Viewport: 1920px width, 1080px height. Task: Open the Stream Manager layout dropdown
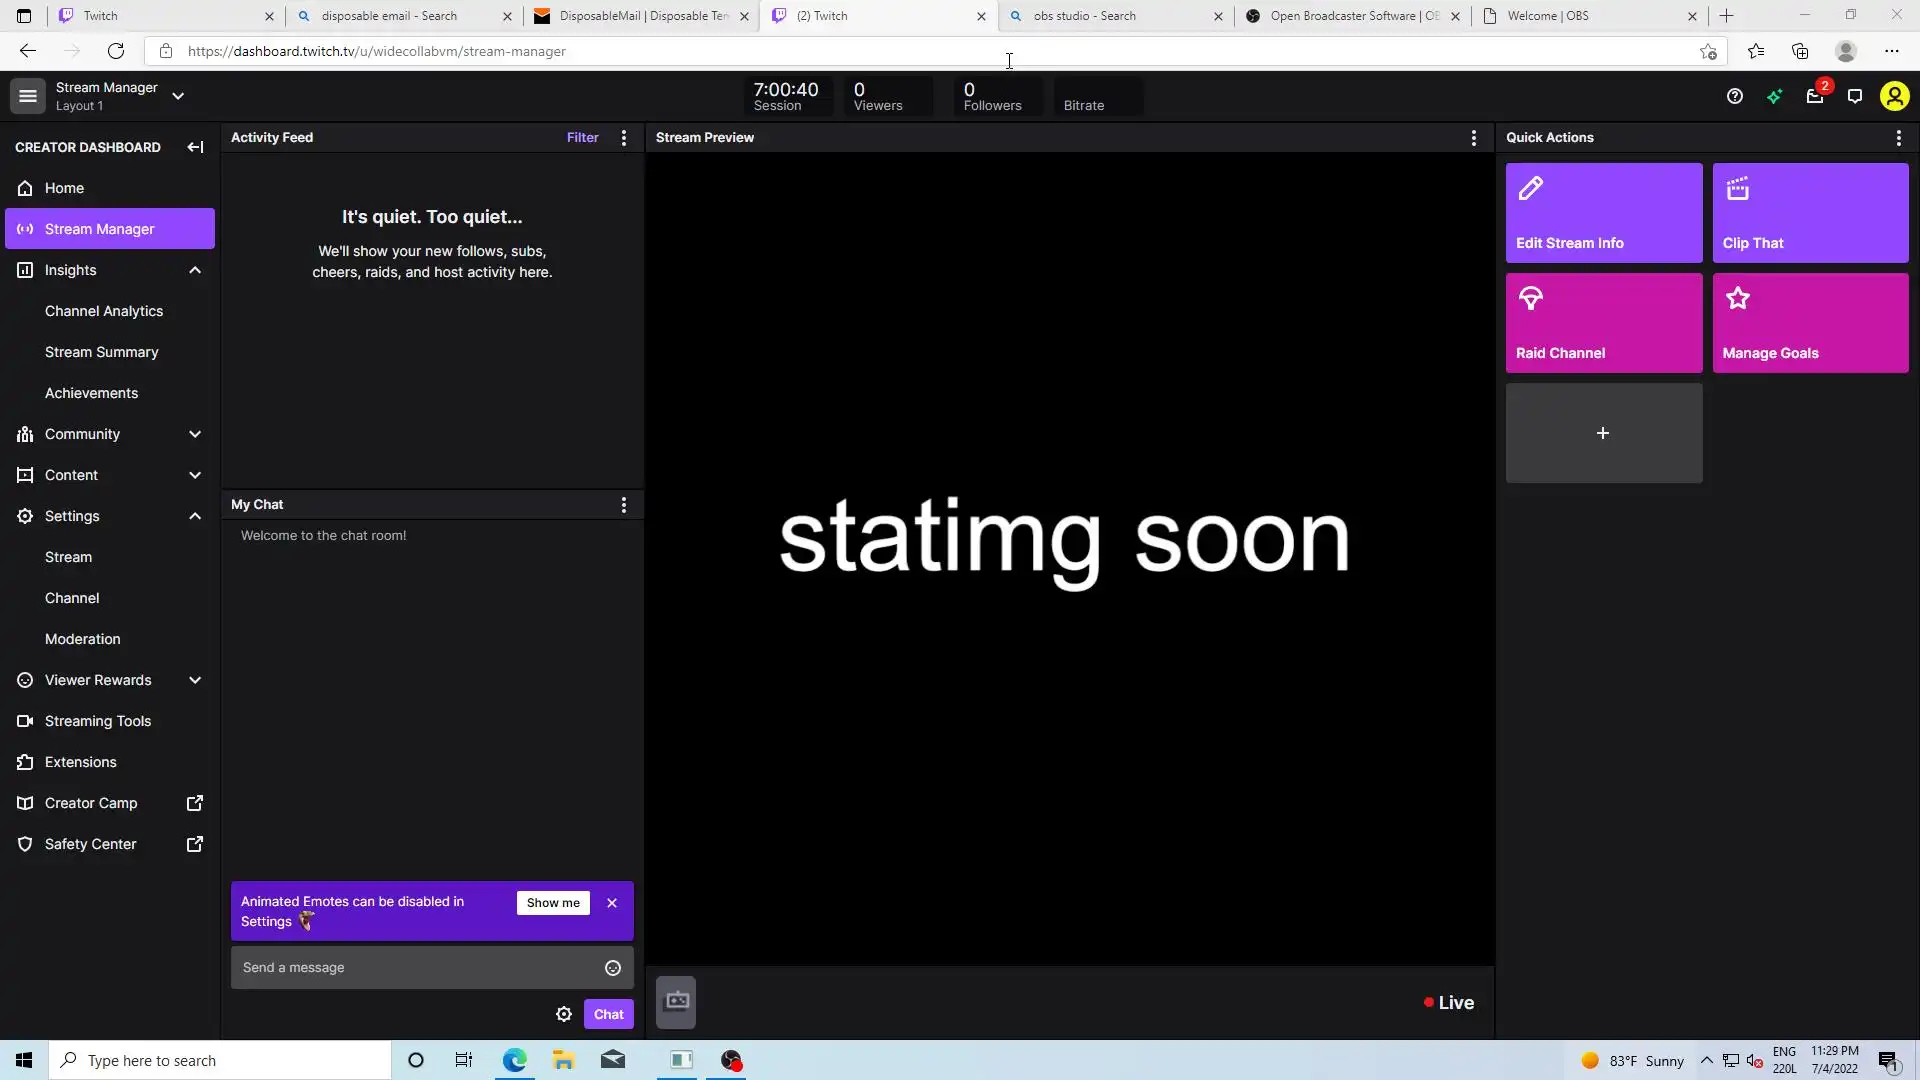coord(178,96)
